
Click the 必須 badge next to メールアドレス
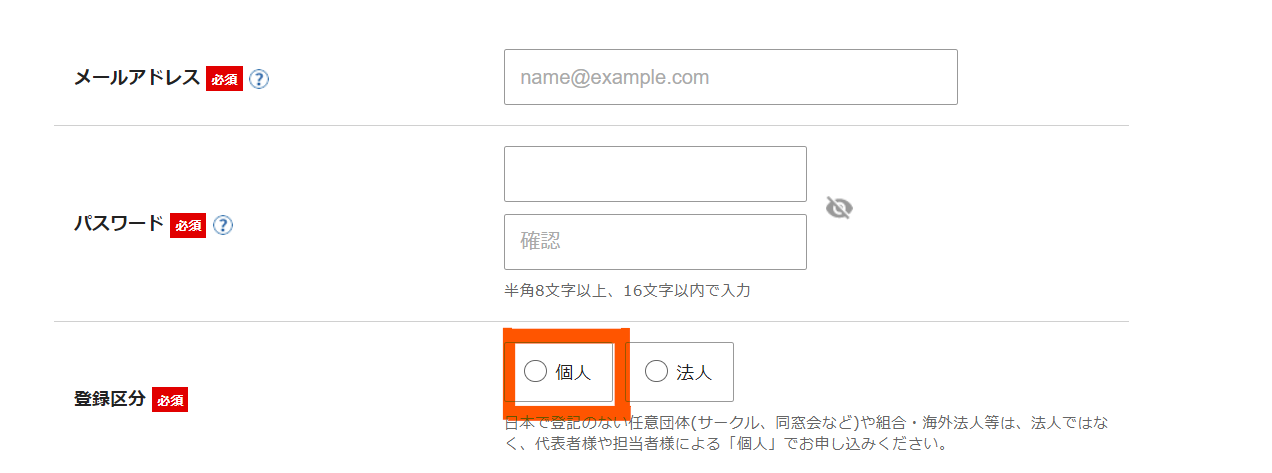click(x=224, y=79)
